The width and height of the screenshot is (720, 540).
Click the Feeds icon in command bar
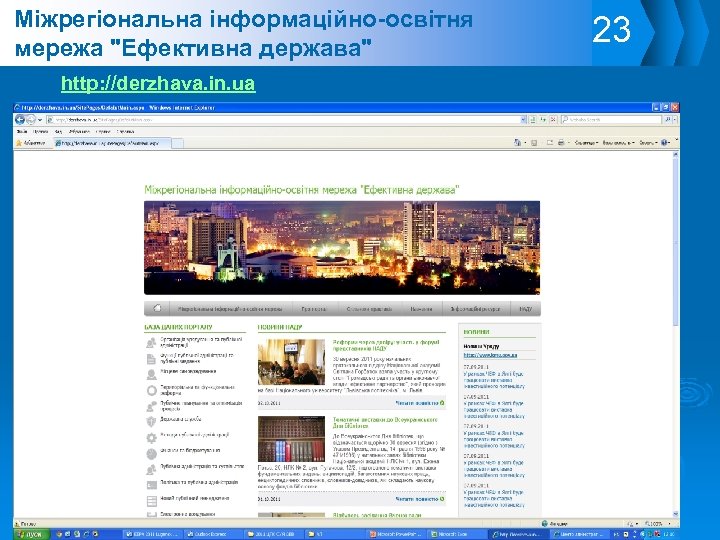[534, 143]
